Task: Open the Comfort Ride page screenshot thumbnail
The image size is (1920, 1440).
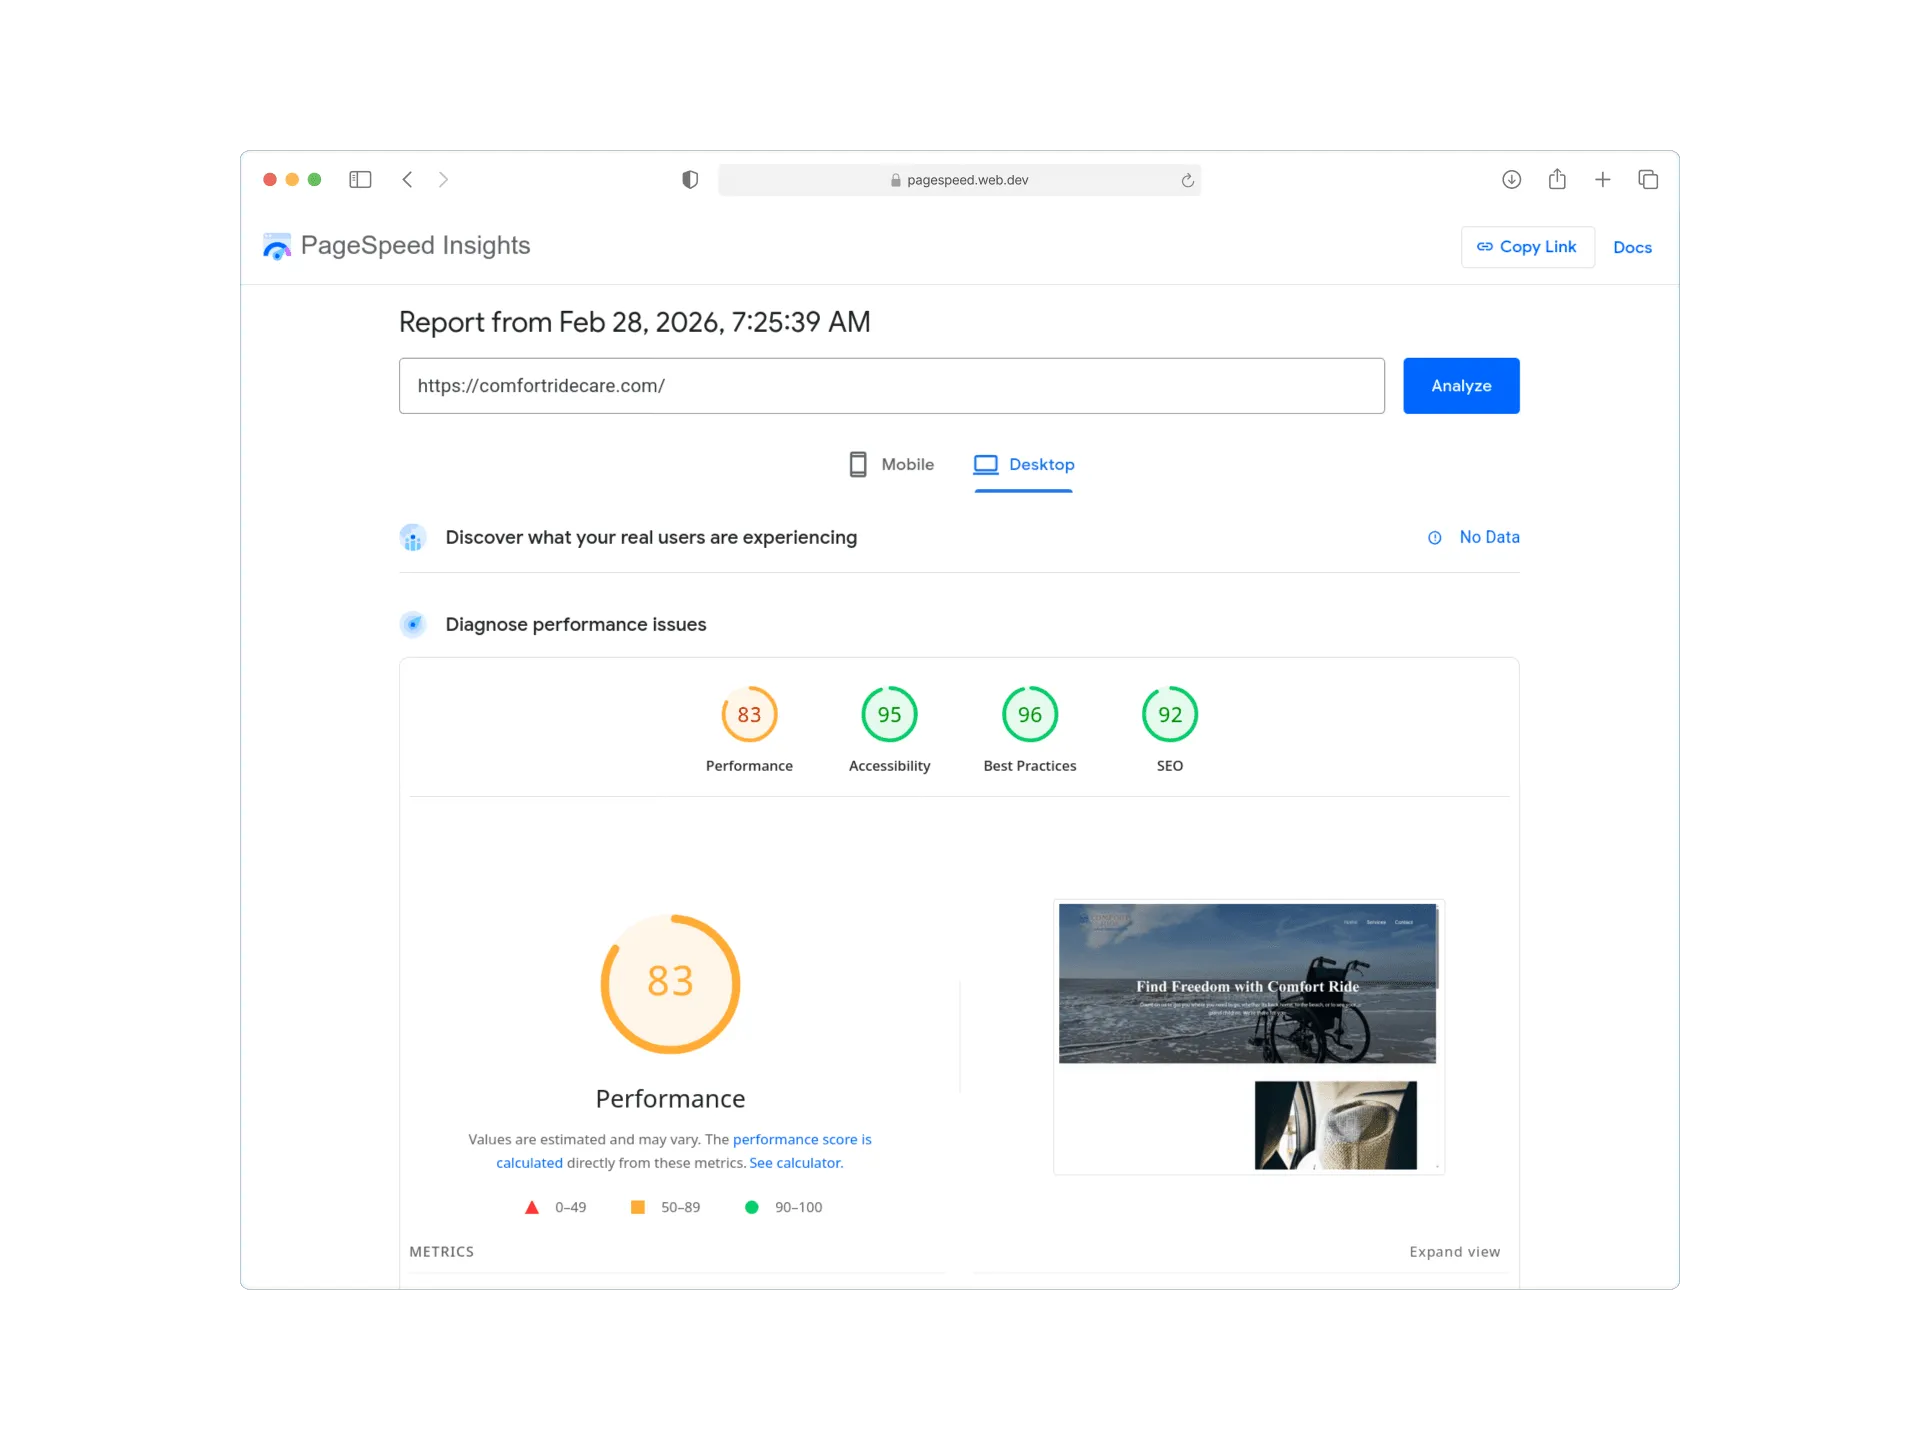Action: [1248, 1037]
